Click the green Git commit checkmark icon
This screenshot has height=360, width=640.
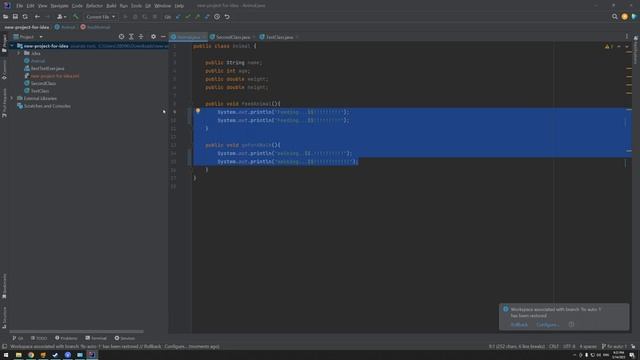click(188, 17)
